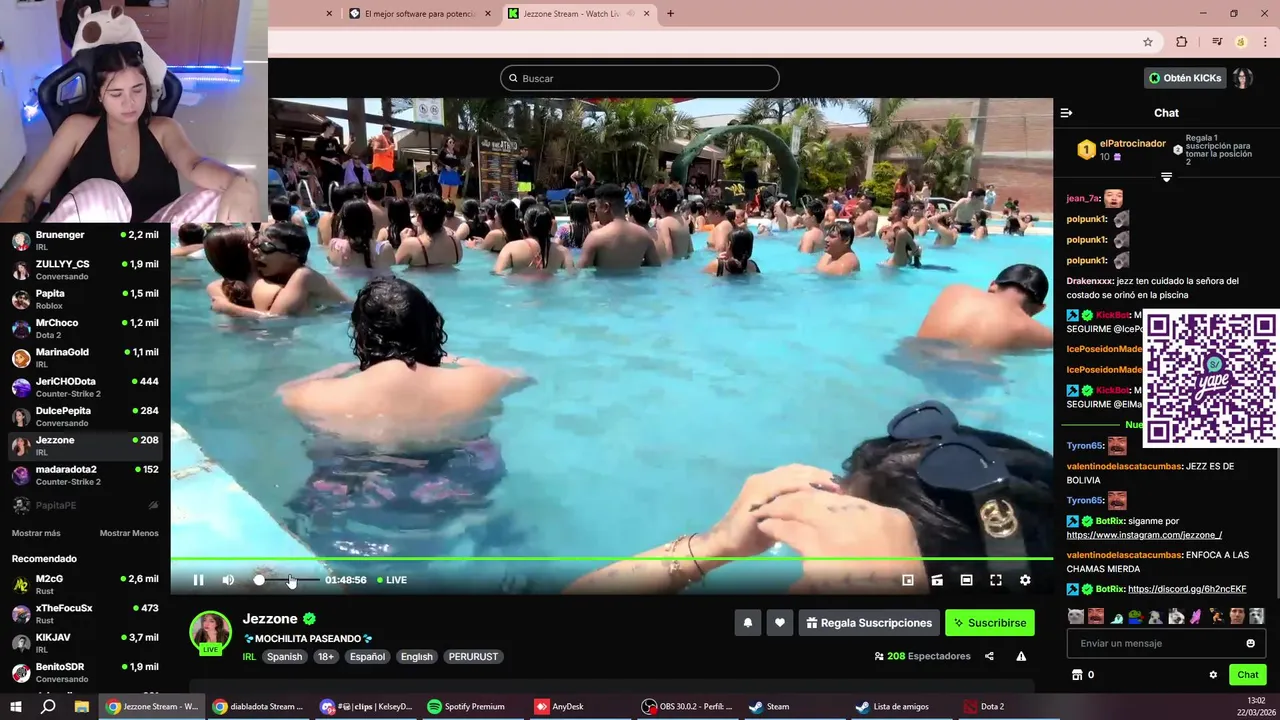This screenshot has height=720, width=1280.
Task: Click the green stream progress bar
Action: coord(612,558)
